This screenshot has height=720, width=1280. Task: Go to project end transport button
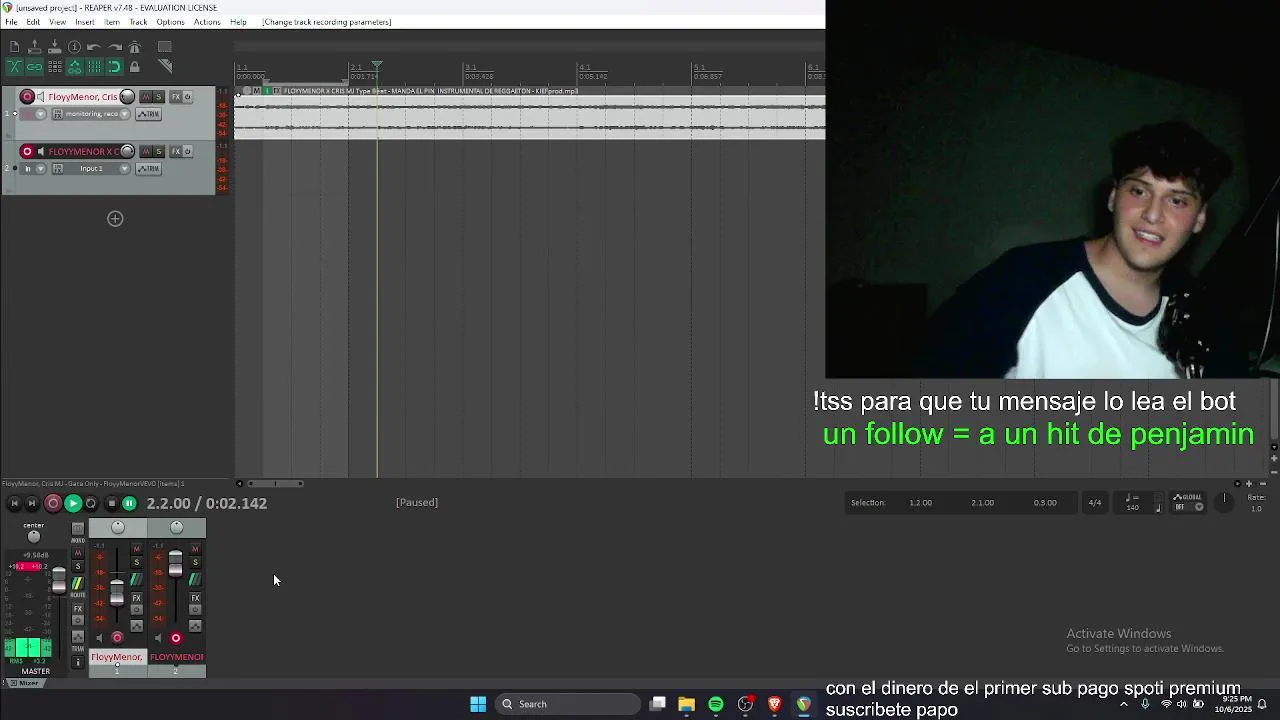pos(32,504)
